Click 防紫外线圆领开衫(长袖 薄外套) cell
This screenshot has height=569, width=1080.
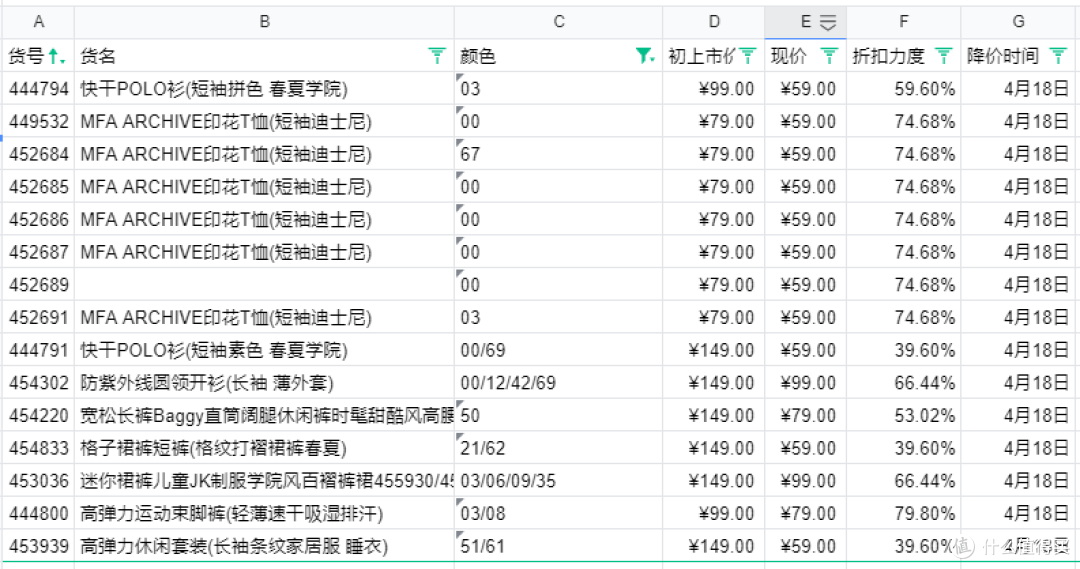264,384
